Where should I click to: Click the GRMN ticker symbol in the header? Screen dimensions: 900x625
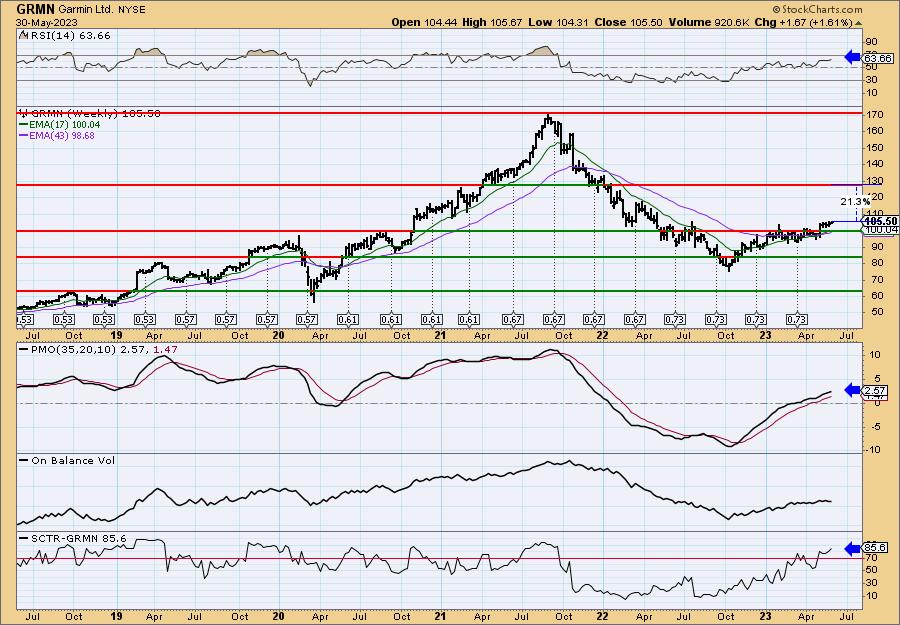point(36,9)
